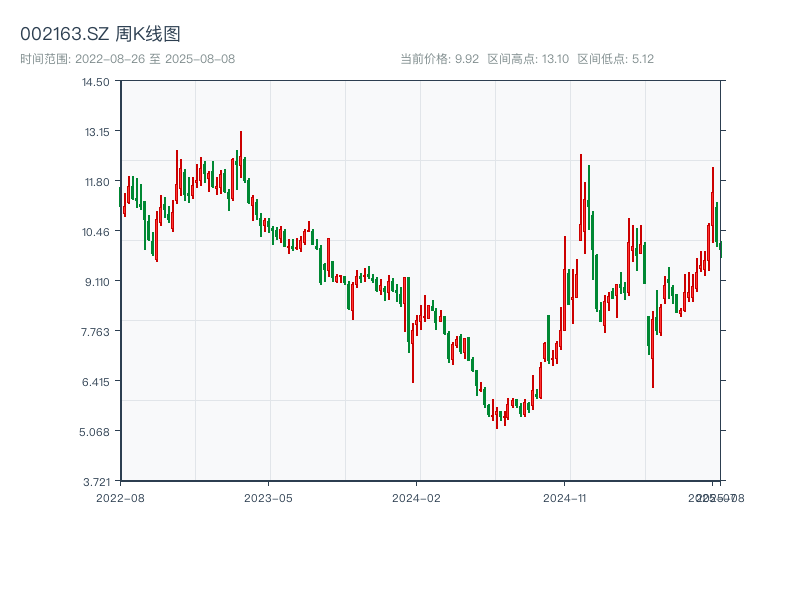This screenshot has width=800, height=600.
Task: Click the 11.80 y-axis price label
Action: point(96,182)
